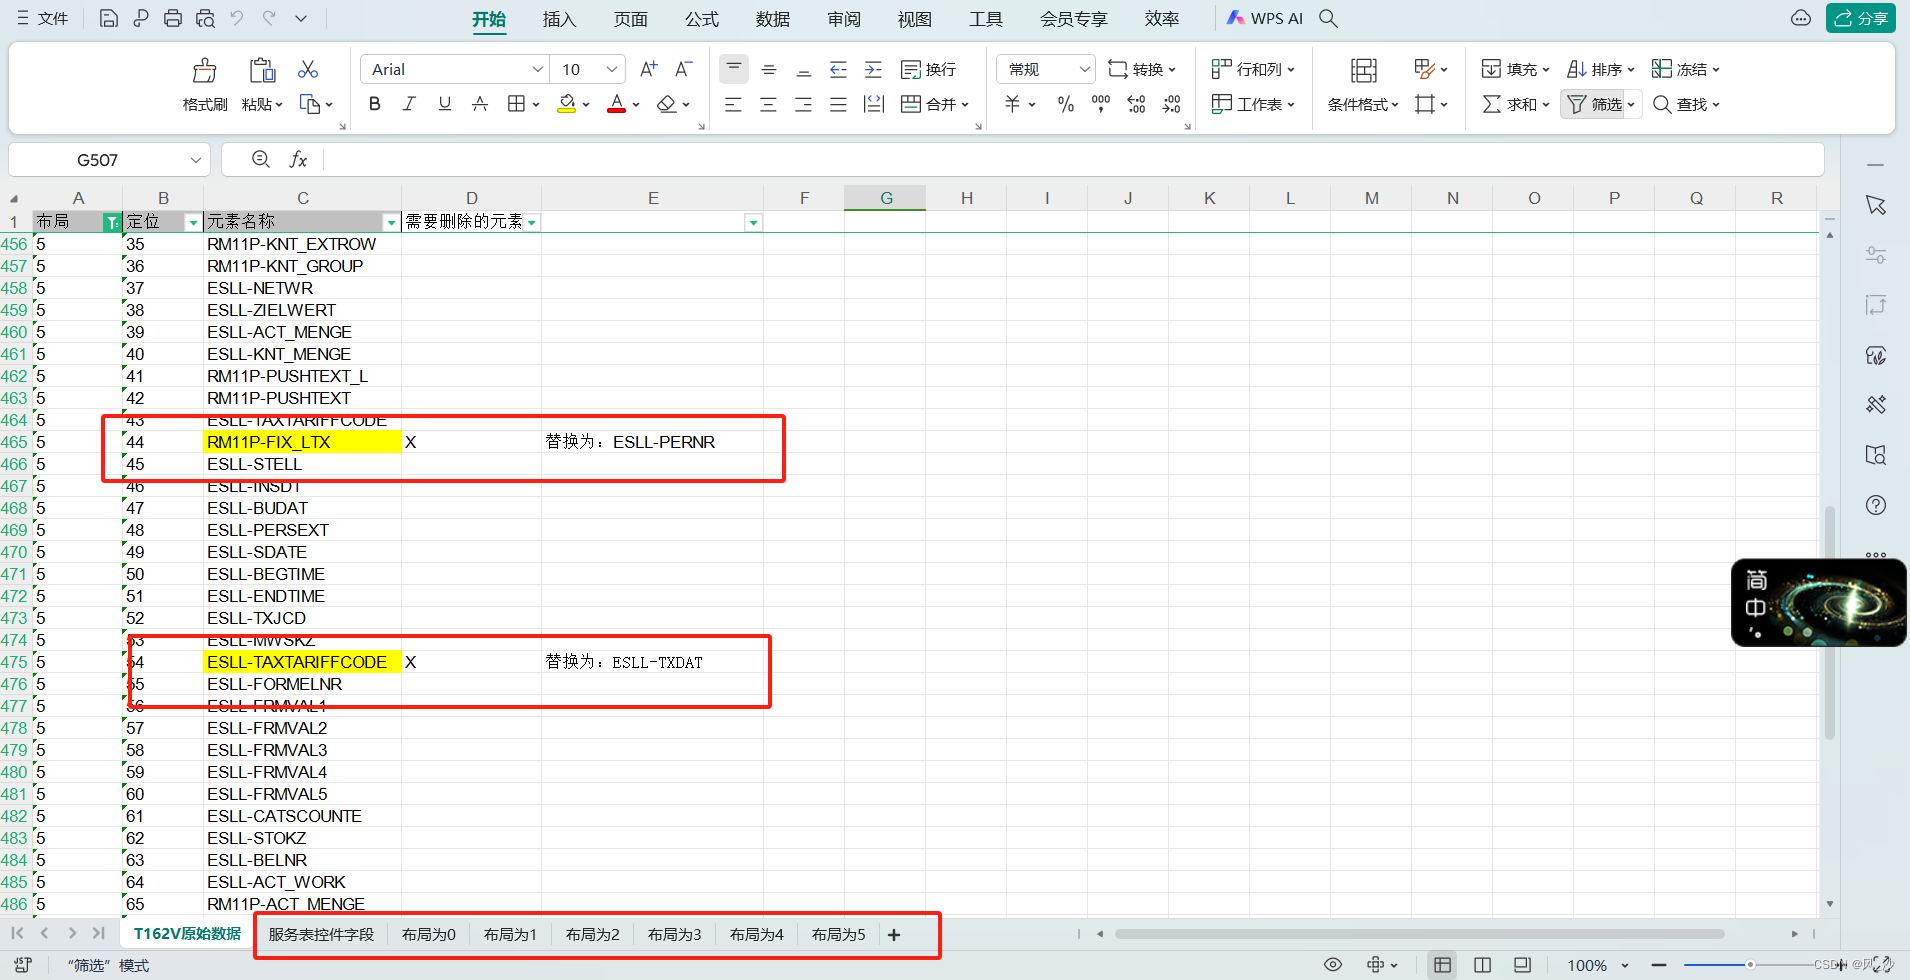Image resolution: width=1910 pixels, height=980 pixels.
Task: Click the Print icon in the quick toolbar
Action: [x=173, y=18]
